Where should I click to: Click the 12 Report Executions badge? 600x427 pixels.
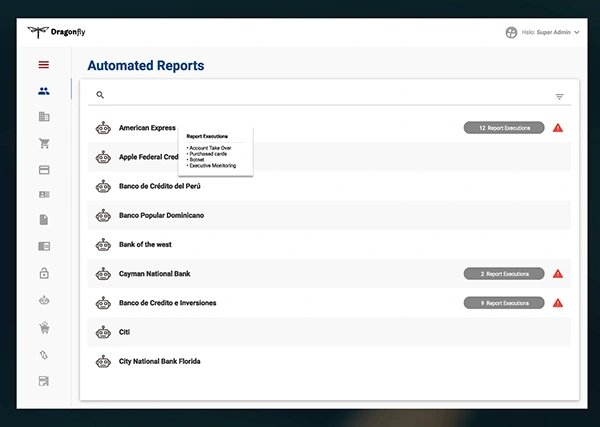tap(504, 128)
